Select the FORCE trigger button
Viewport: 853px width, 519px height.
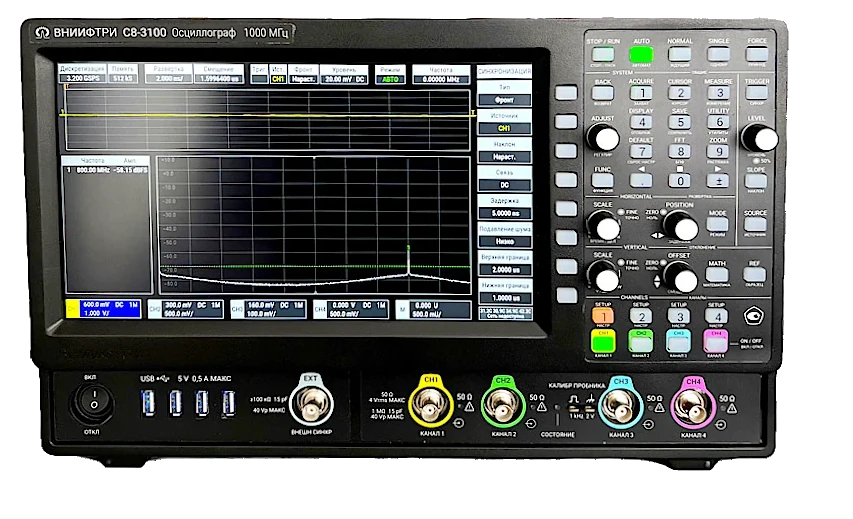pos(757,54)
